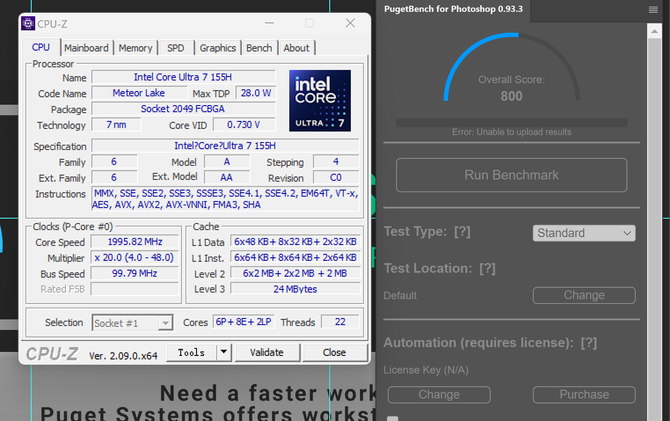Click the Error: Unable to upload results message
The image size is (670, 421).
(x=511, y=132)
